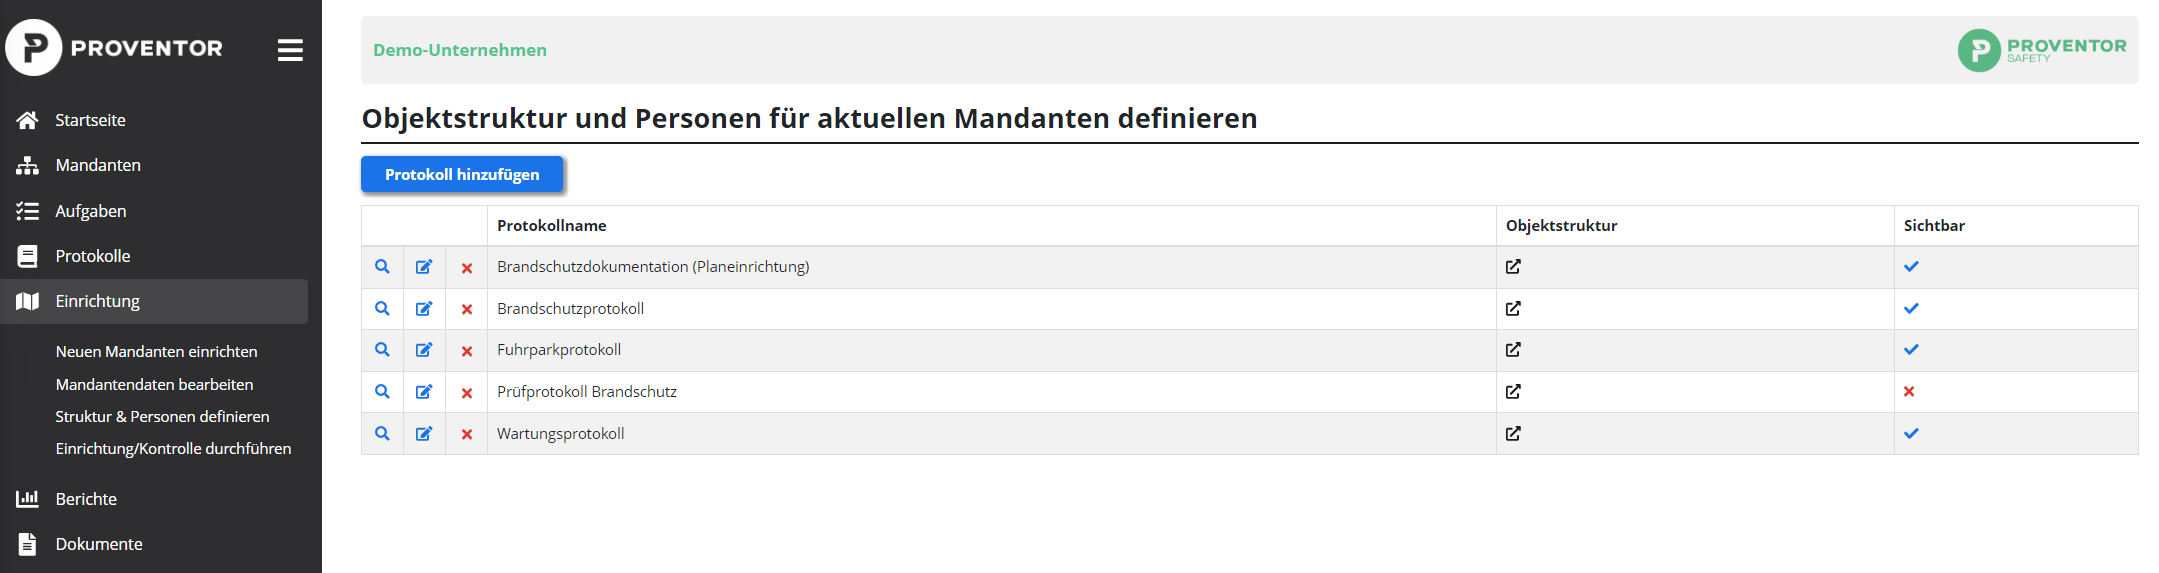Open magnifier view for Brandschutzprotokoll row
The width and height of the screenshot is (2159, 573).
[382, 309]
